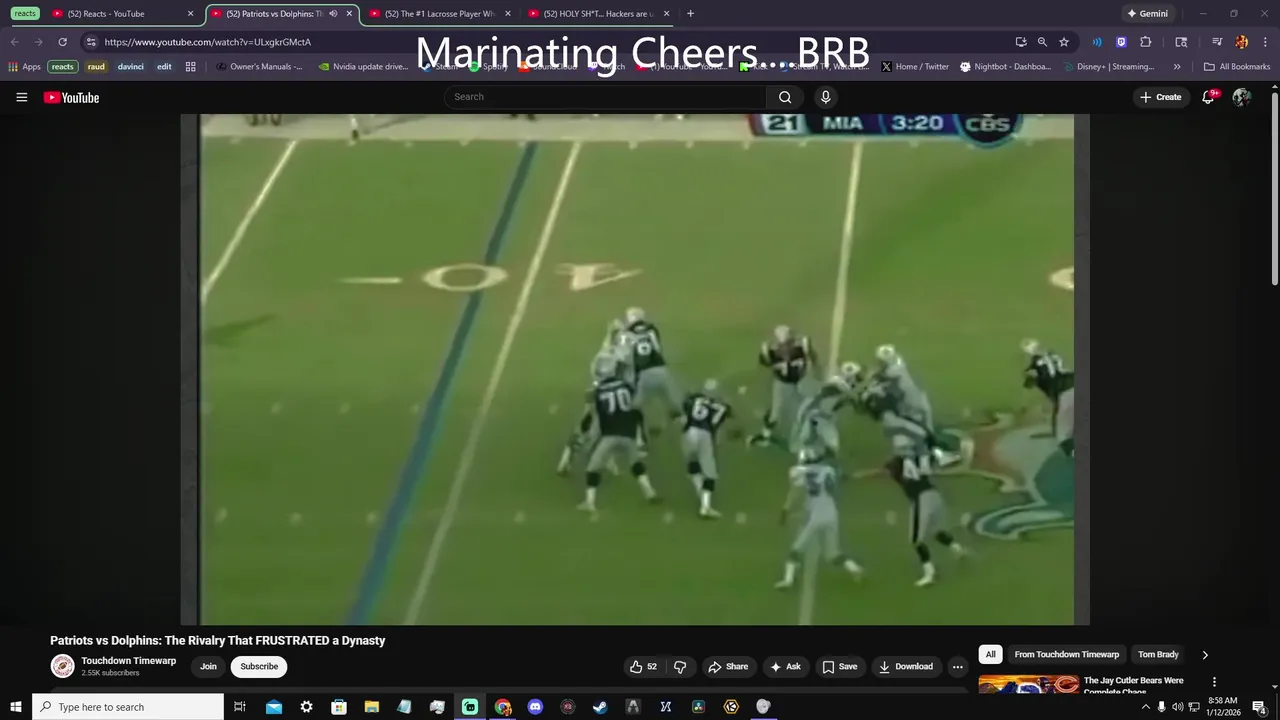Select the All filter chip

990,654
